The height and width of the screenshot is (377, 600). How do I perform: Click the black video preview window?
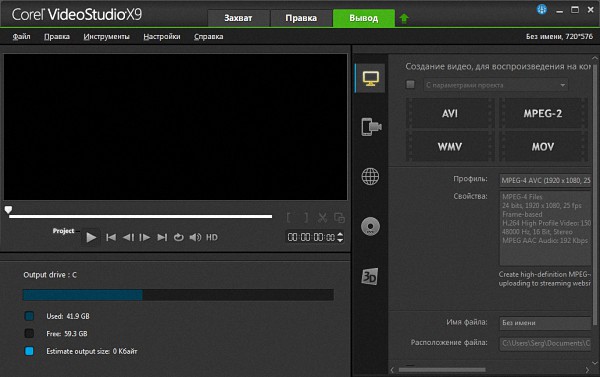coord(176,127)
